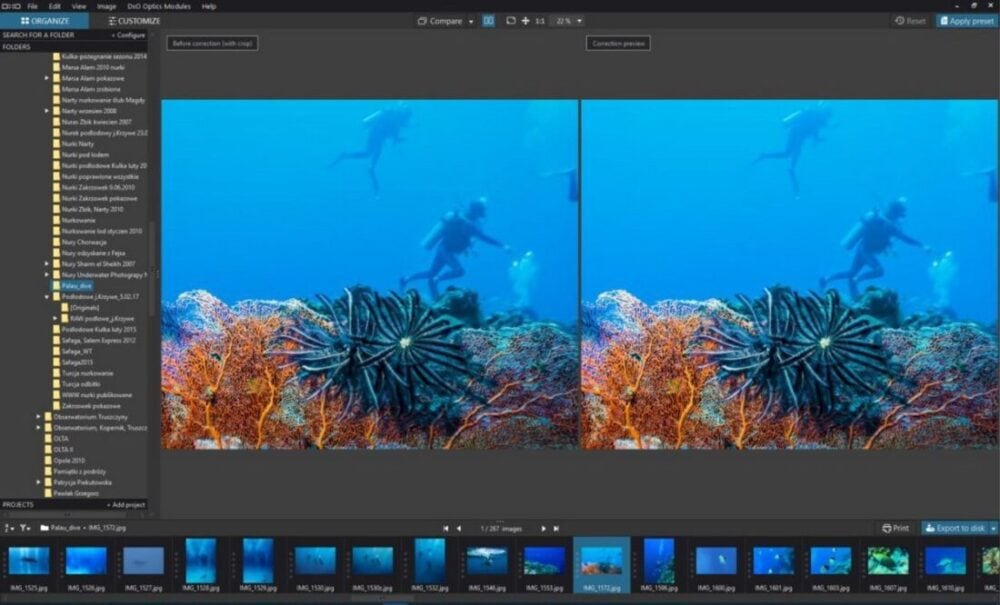This screenshot has width=1000, height=605.
Task: Click the Print icon button
Action: 895,528
